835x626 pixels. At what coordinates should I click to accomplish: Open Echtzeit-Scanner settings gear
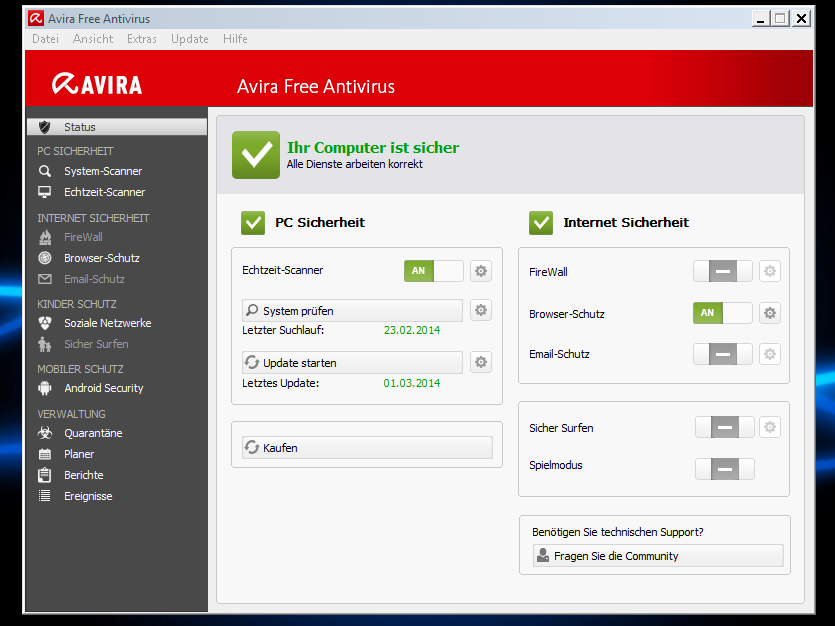click(481, 271)
